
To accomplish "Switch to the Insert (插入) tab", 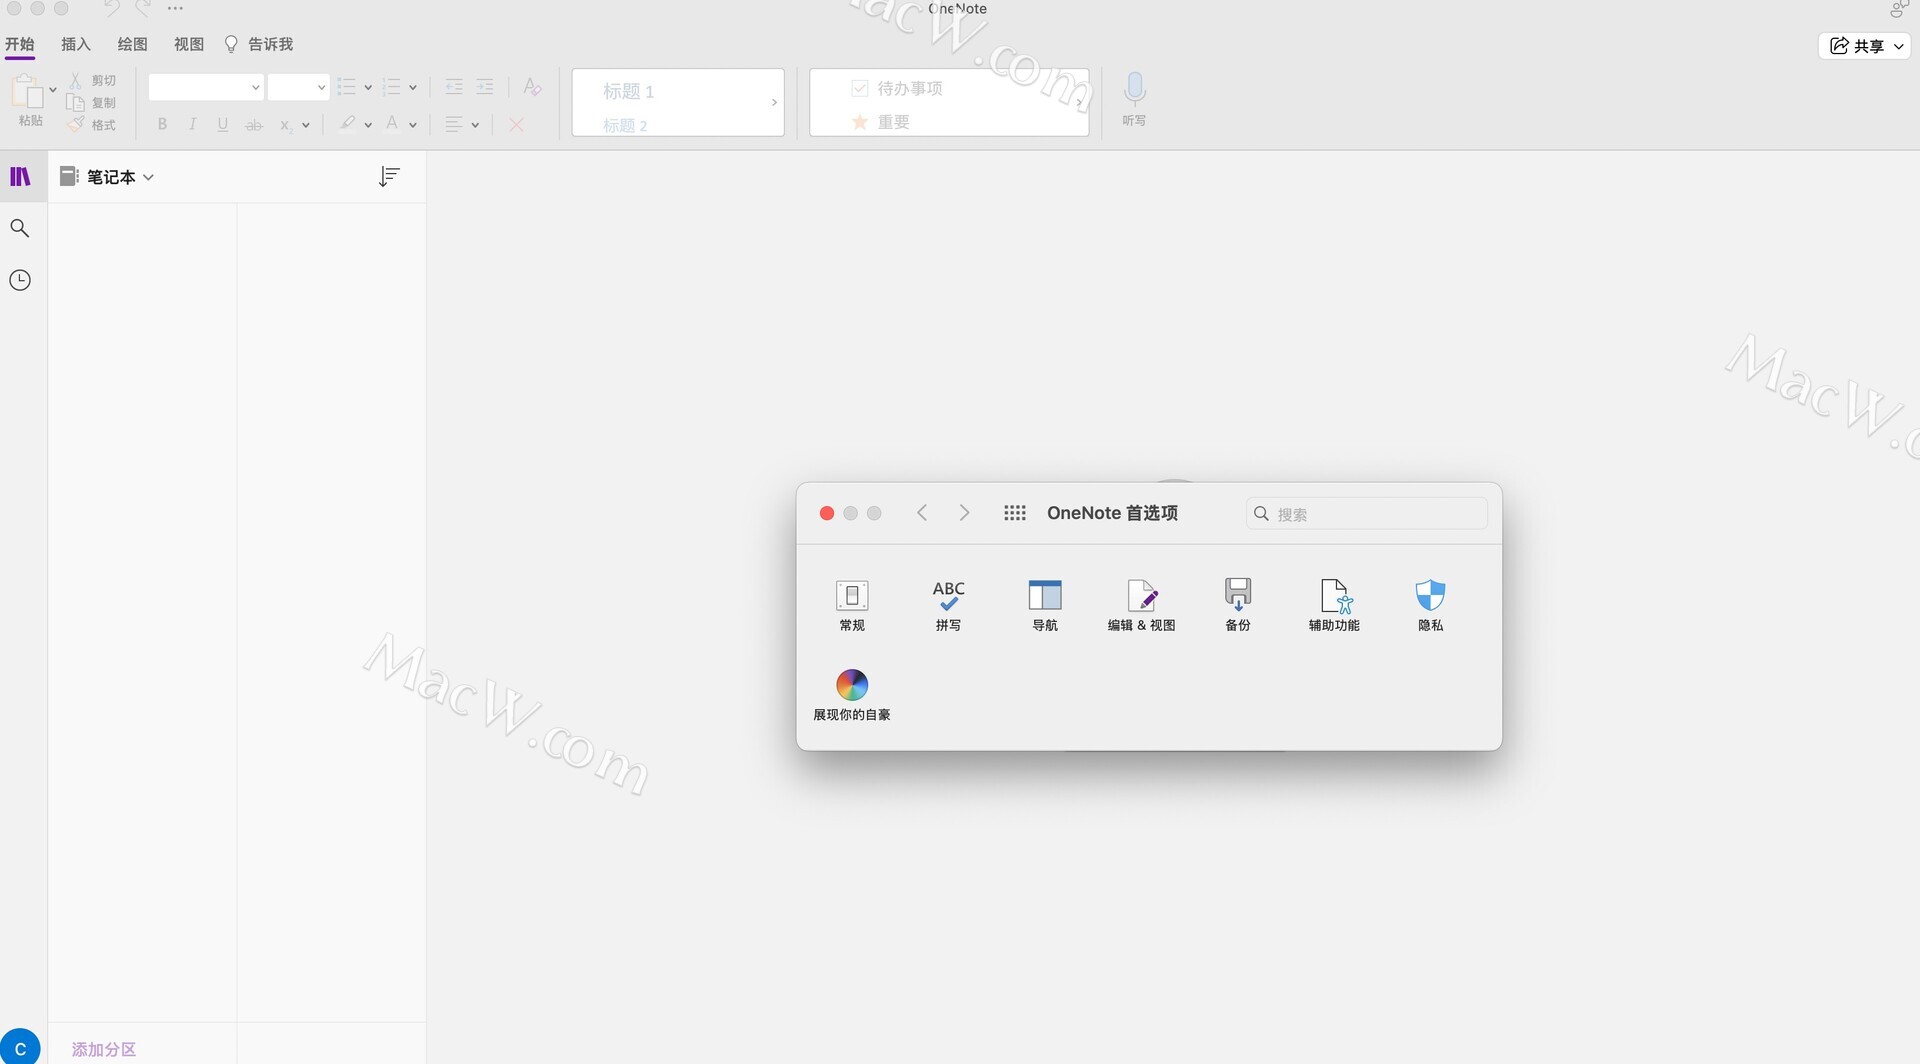I will pyautogui.click(x=76, y=44).
